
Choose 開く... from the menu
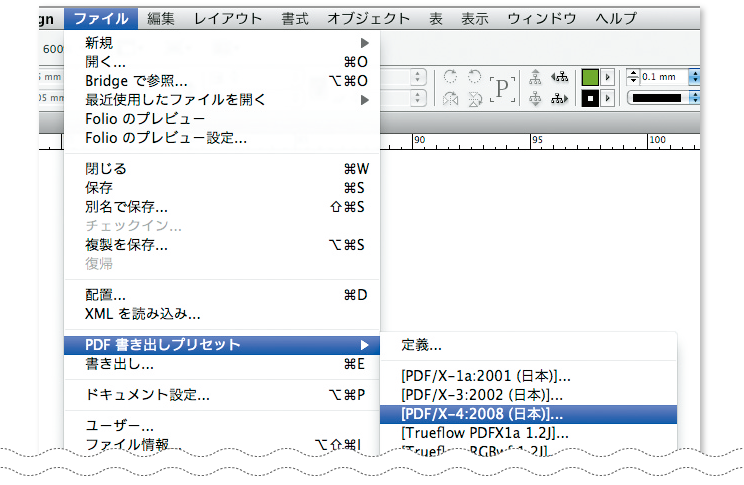pyautogui.click(x=222, y=62)
